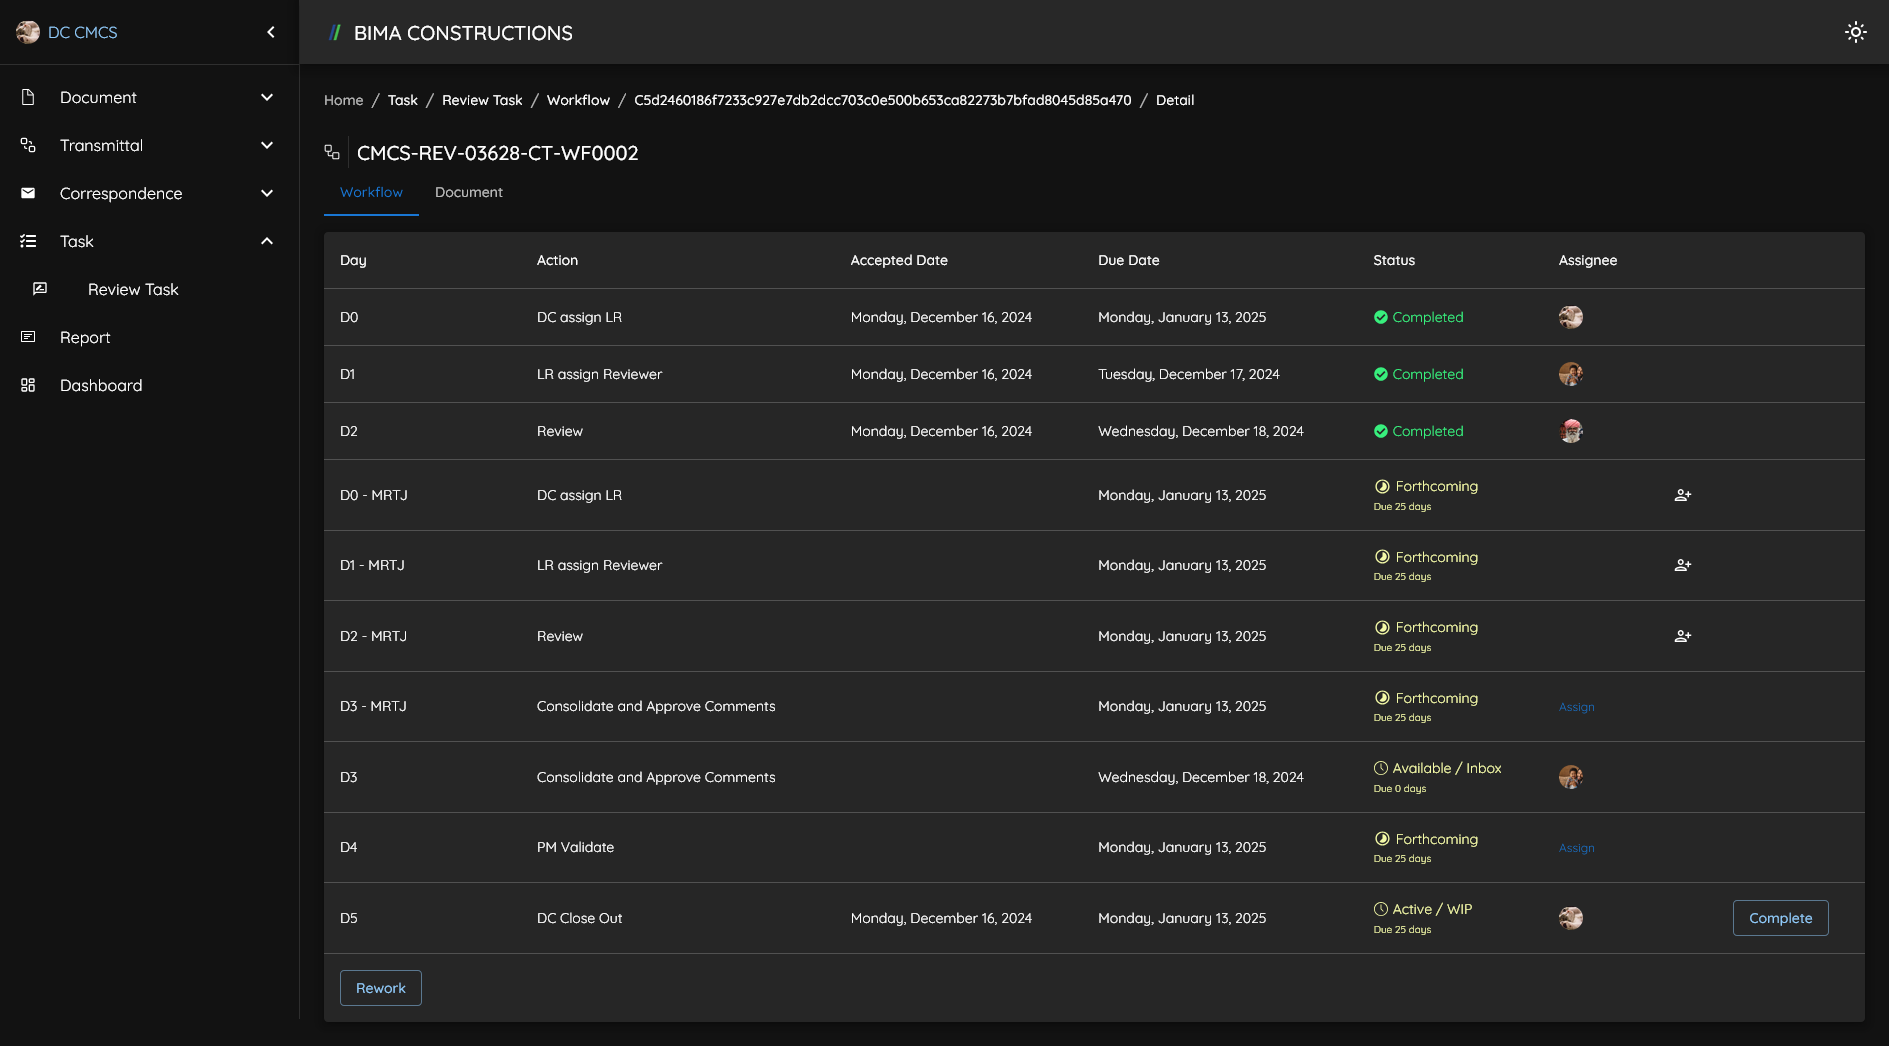Image resolution: width=1889 pixels, height=1046 pixels.
Task: Click the add assignee icon for D2 - MRTJ
Action: [1682, 636]
